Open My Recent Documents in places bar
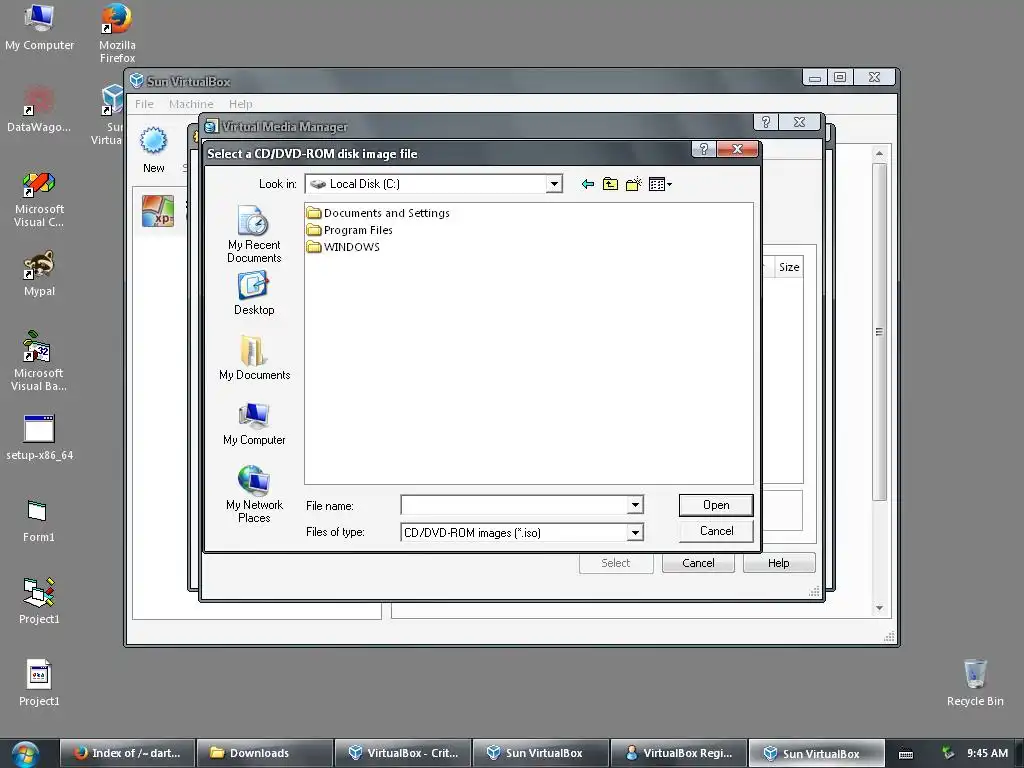Screen dimensions: 1024x768 click(x=254, y=234)
